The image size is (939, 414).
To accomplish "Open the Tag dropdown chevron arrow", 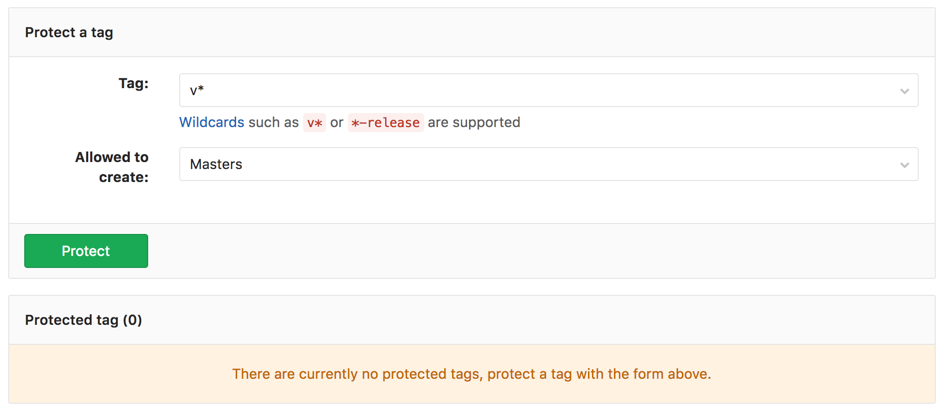I will click(x=904, y=91).
